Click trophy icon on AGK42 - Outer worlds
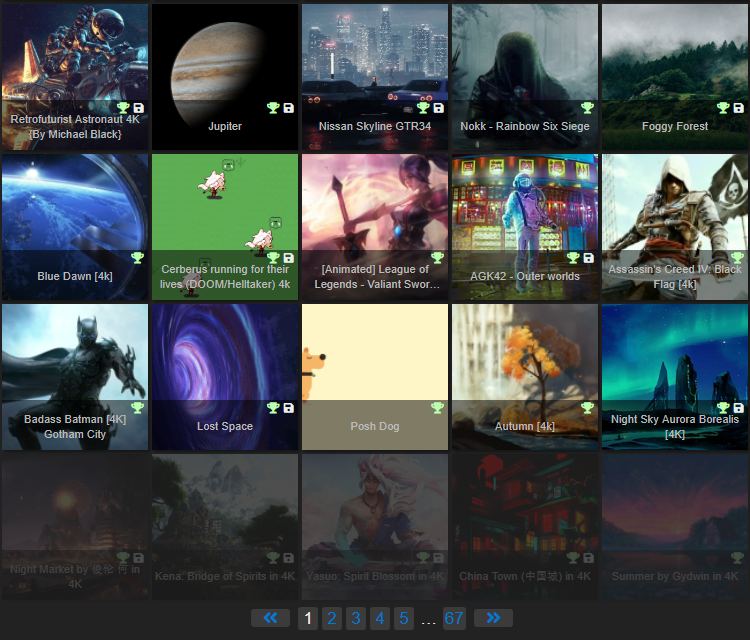 click(x=573, y=258)
